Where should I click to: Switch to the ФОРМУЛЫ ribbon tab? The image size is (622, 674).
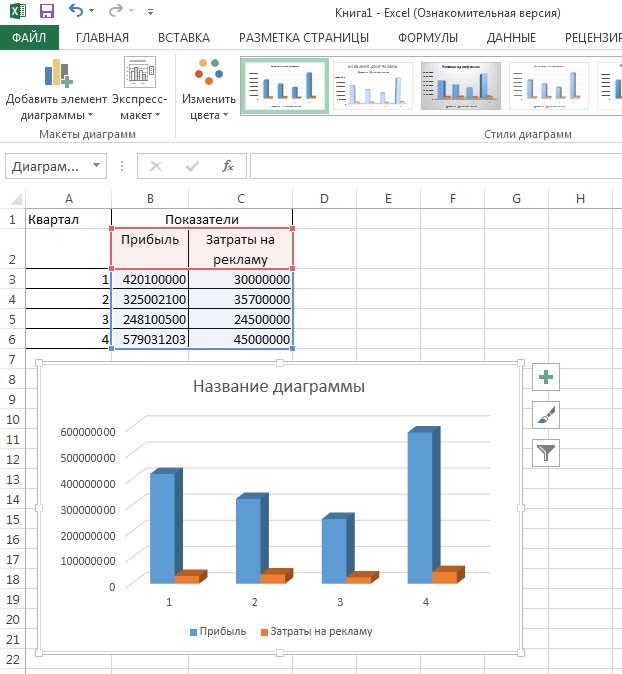(x=428, y=38)
